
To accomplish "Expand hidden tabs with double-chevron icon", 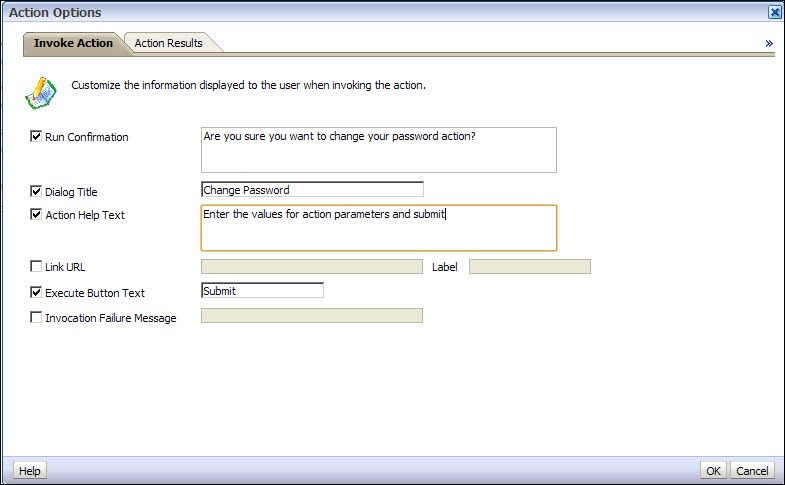I will pos(769,44).
